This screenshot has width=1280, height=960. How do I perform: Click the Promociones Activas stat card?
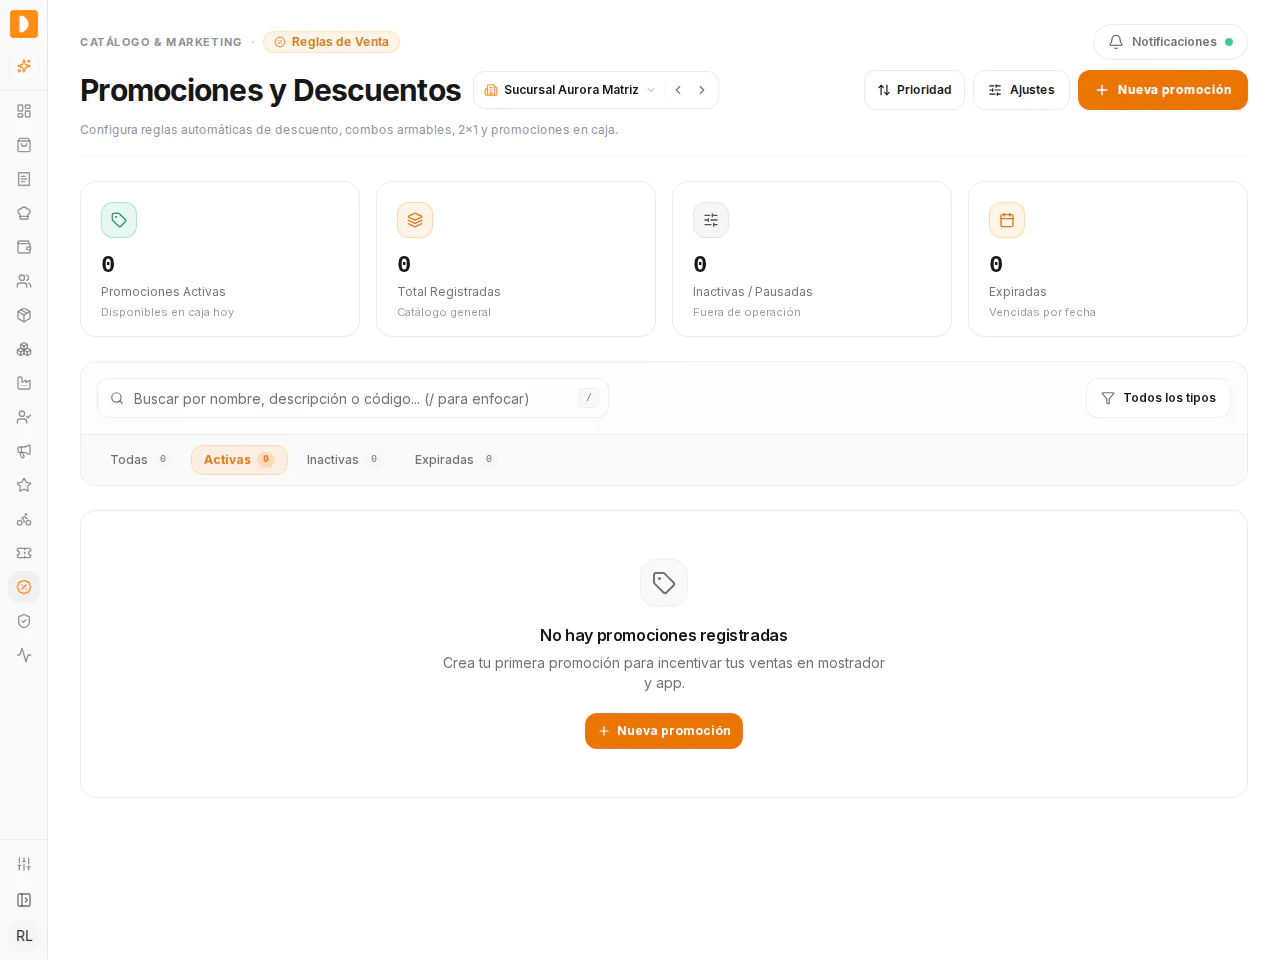click(x=220, y=259)
